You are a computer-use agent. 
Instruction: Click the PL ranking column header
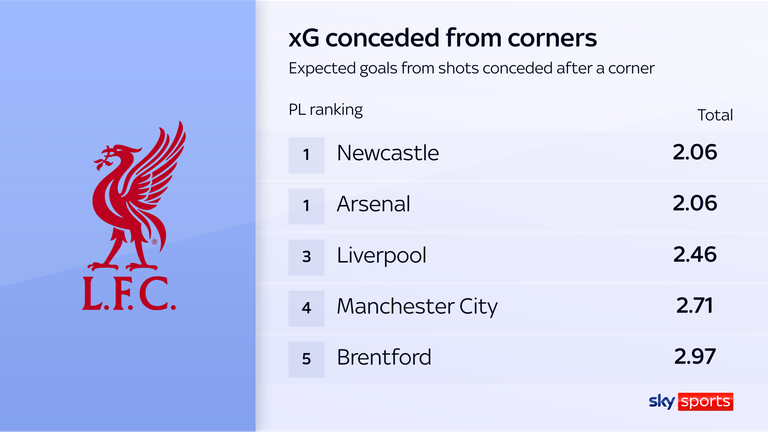pyautogui.click(x=325, y=109)
